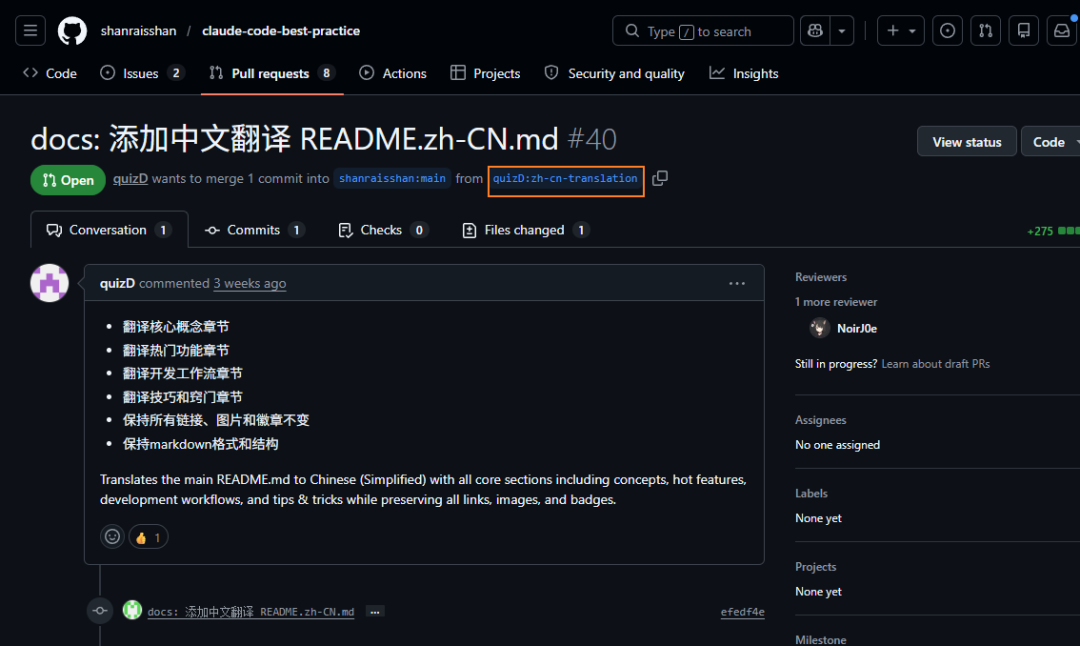Select the Commits tab
1080x646 pixels.
click(254, 230)
